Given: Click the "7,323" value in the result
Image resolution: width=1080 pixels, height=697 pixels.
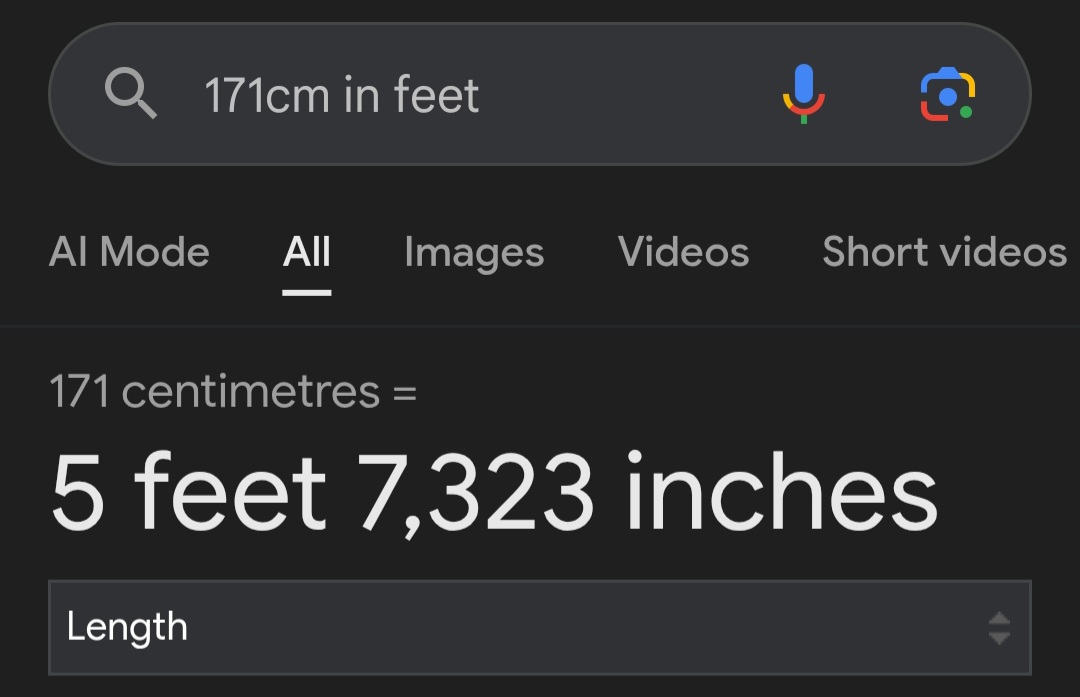Looking at the screenshot, I should [x=478, y=493].
